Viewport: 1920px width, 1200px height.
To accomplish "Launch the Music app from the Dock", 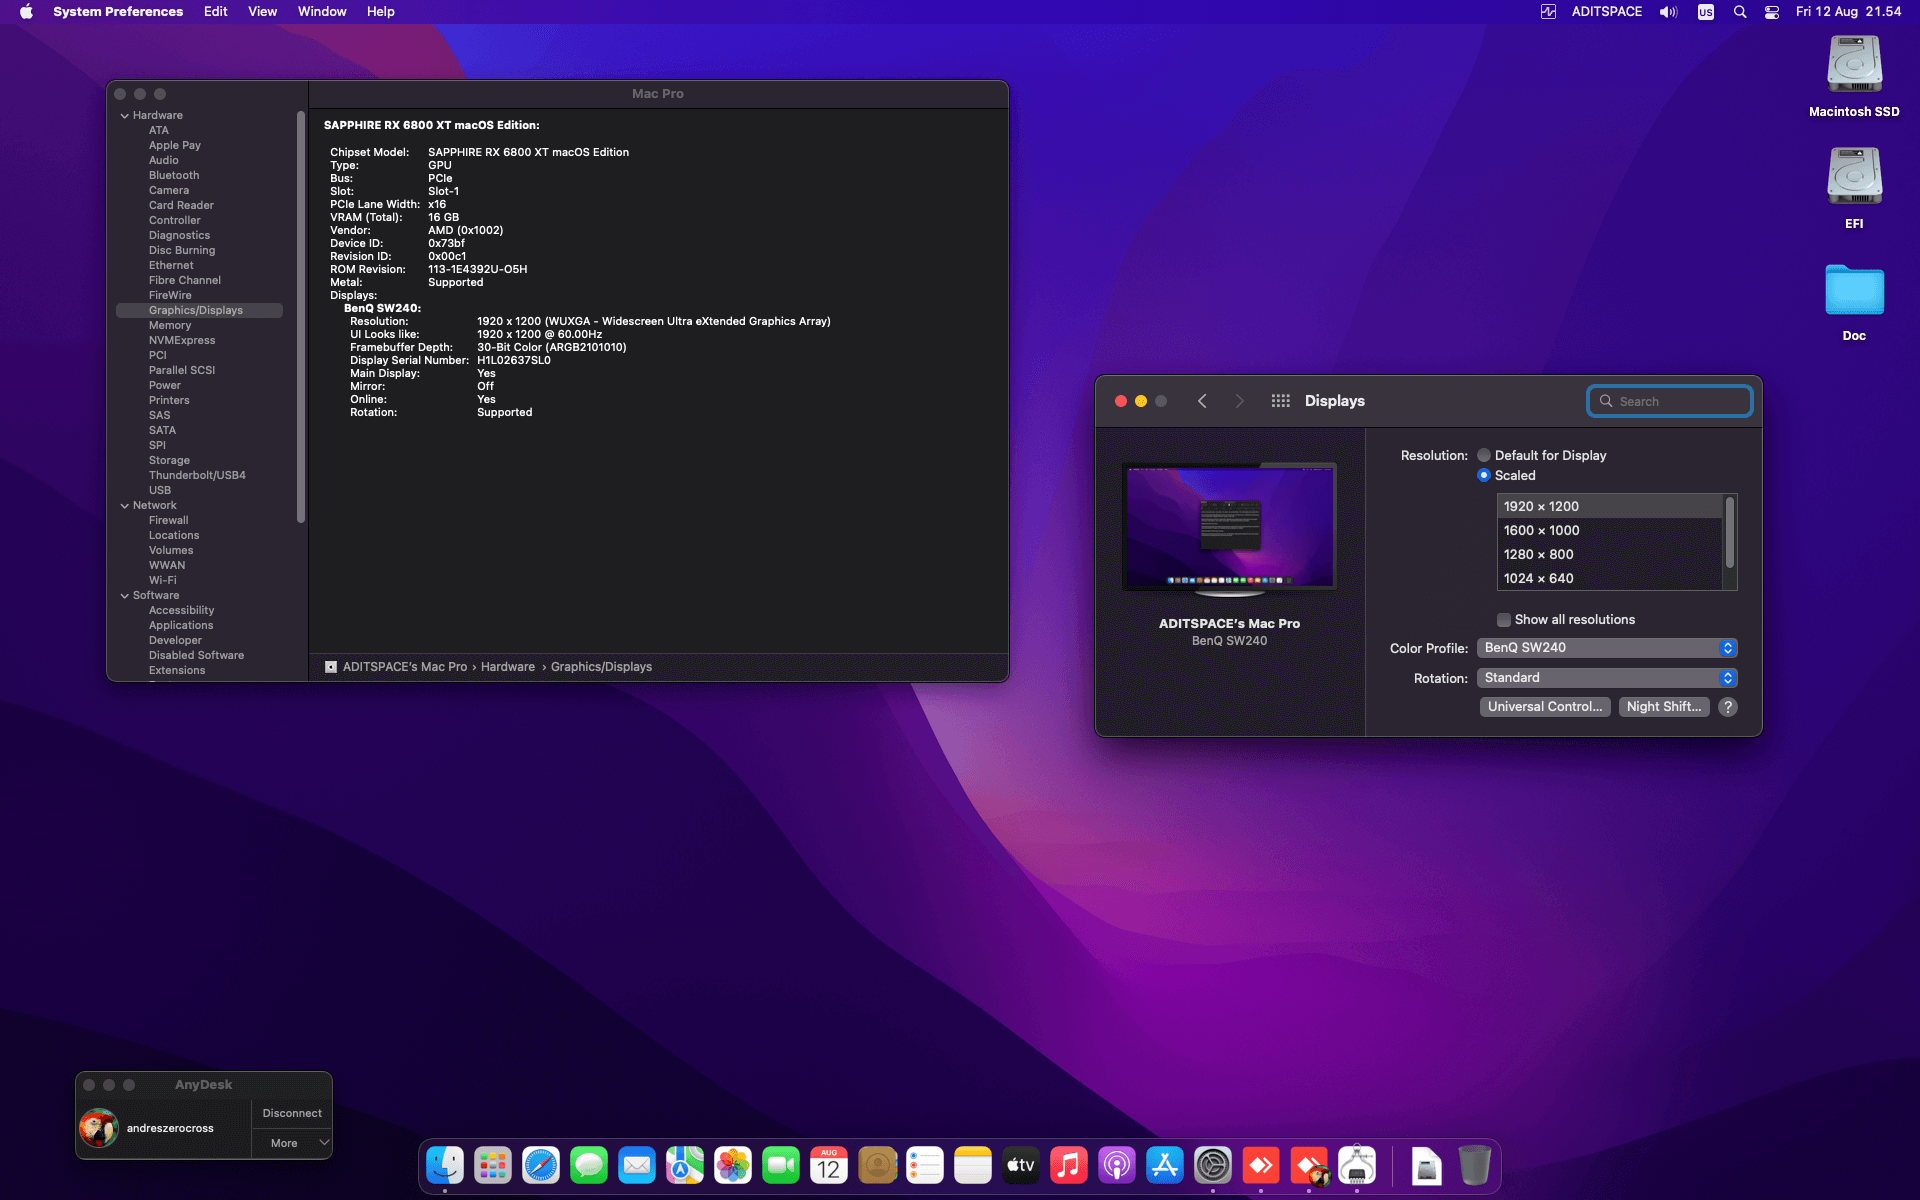I will pyautogui.click(x=1069, y=1164).
